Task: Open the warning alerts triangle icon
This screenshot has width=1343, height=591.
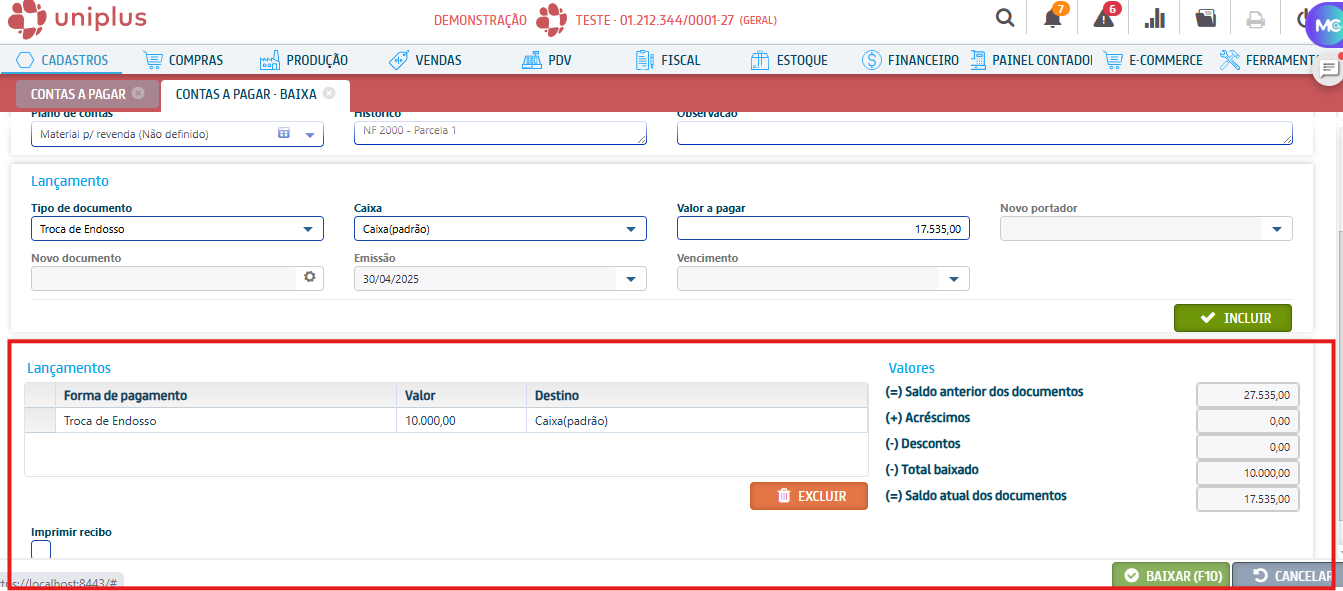Action: (1104, 19)
